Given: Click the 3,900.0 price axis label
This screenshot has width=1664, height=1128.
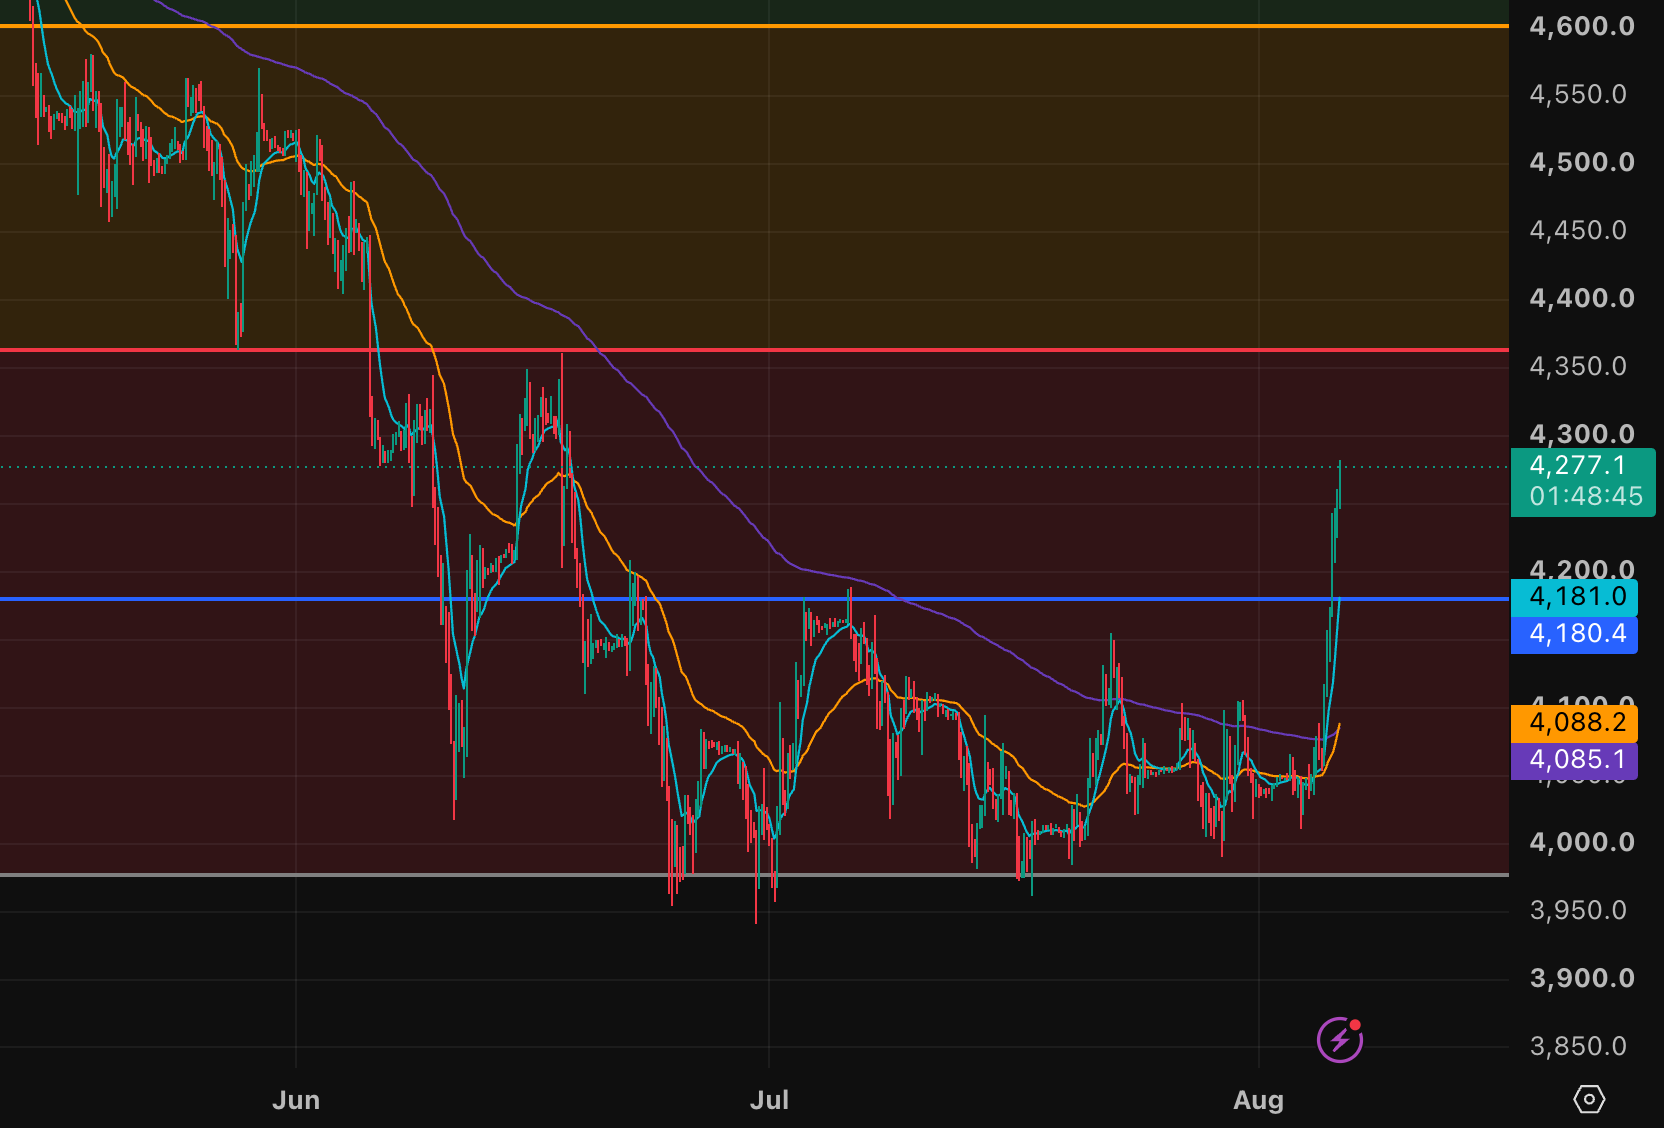Looking at the screenshot, I should [1582, 978].
